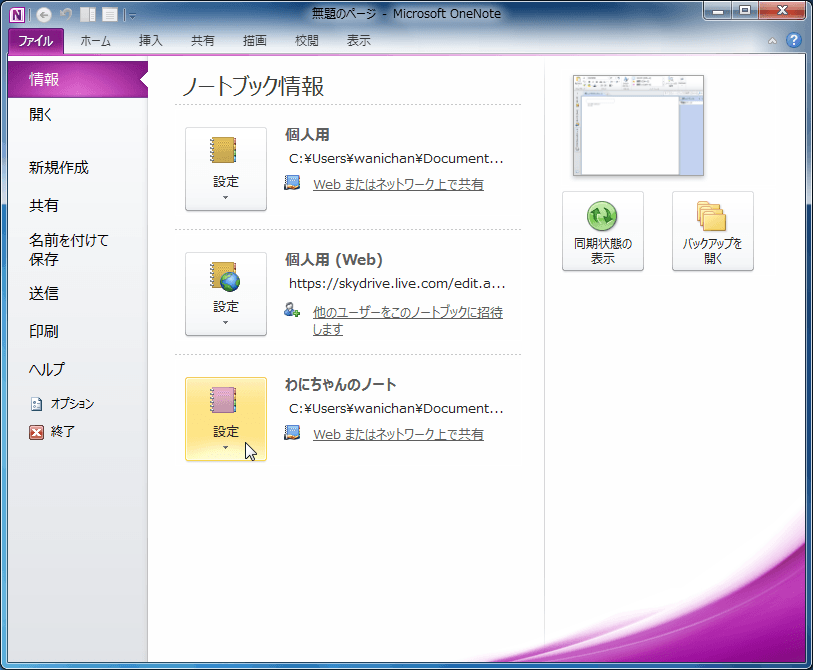Click share link under 個人用 notebook
The image size is (813, 670).
398,185
